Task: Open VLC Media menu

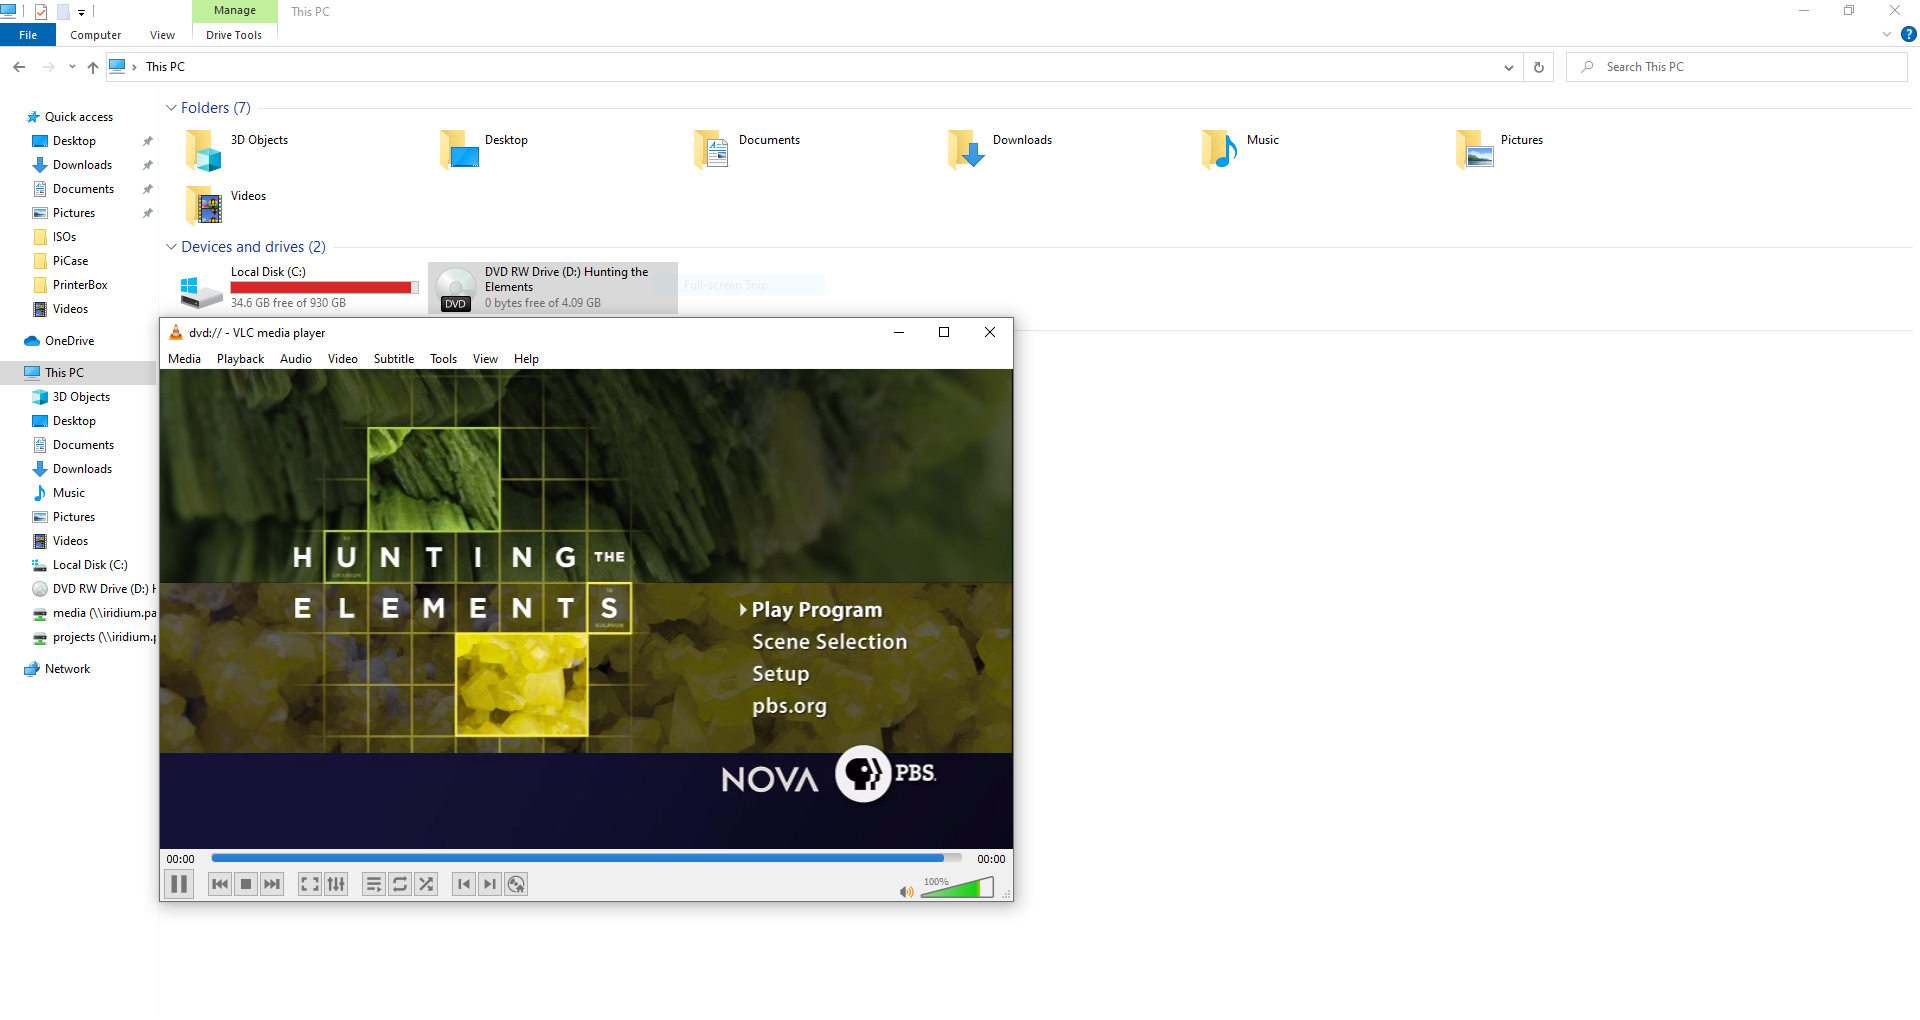Action: pyautogui.click(x=184, y=359)
